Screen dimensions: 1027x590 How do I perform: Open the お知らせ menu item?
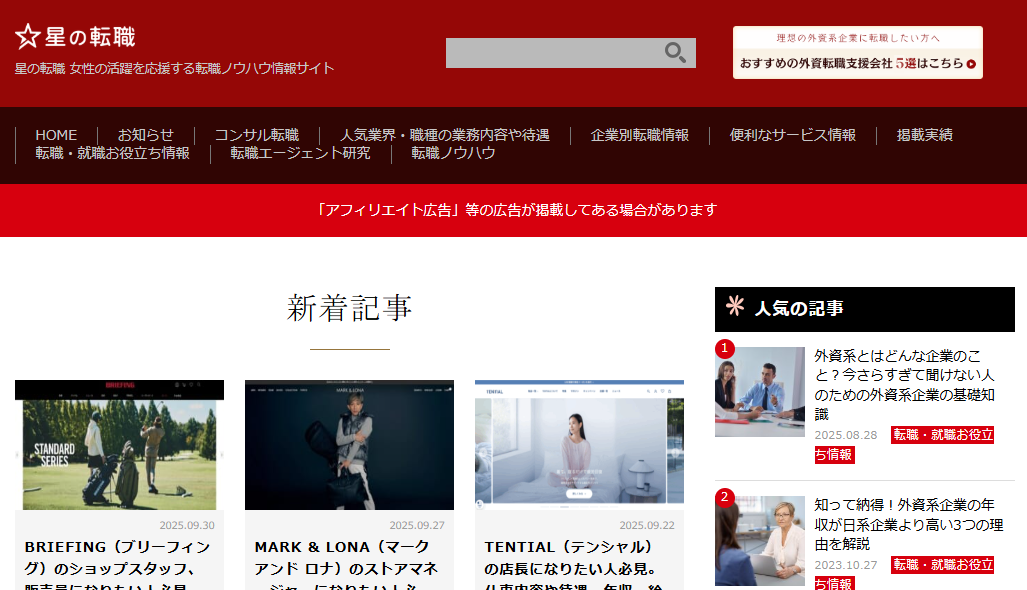click(x=145, y=134)
